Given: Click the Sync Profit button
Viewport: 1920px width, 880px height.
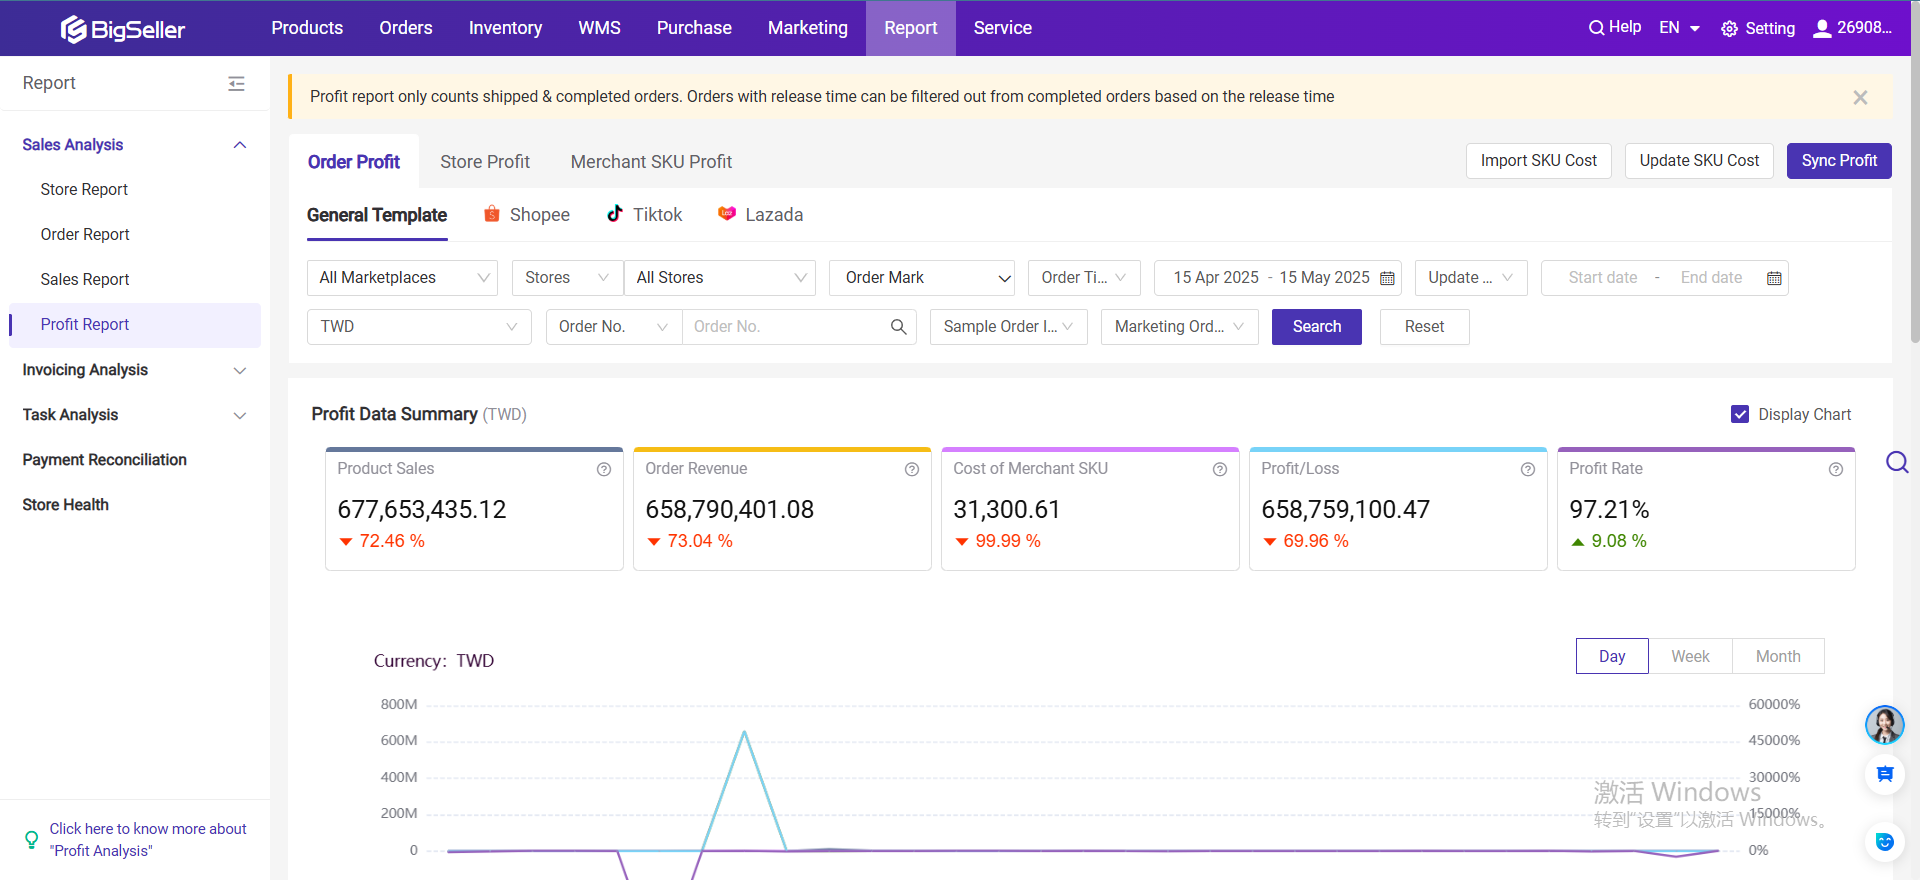Looking at the screenshot, I should [x=1838, y=161].
